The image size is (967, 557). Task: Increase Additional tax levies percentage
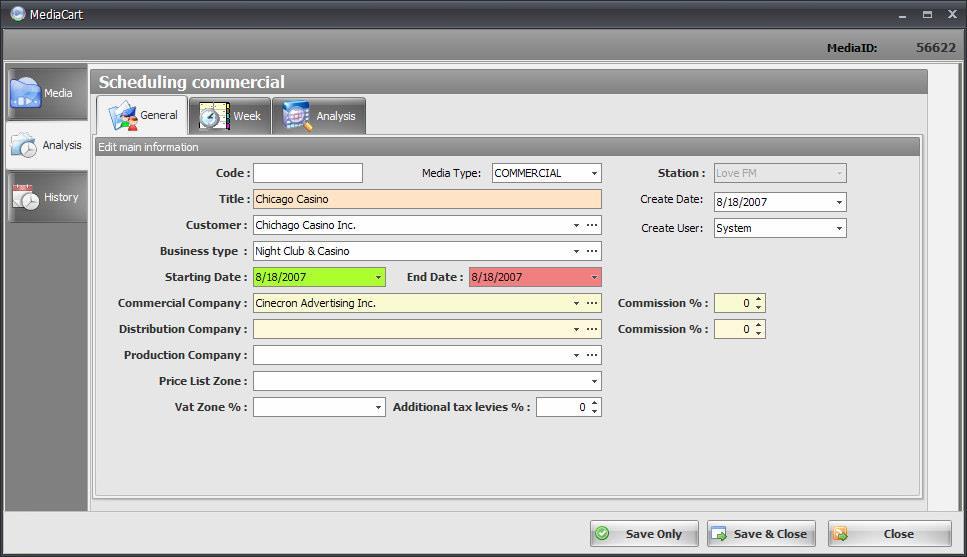coord(595,403)
